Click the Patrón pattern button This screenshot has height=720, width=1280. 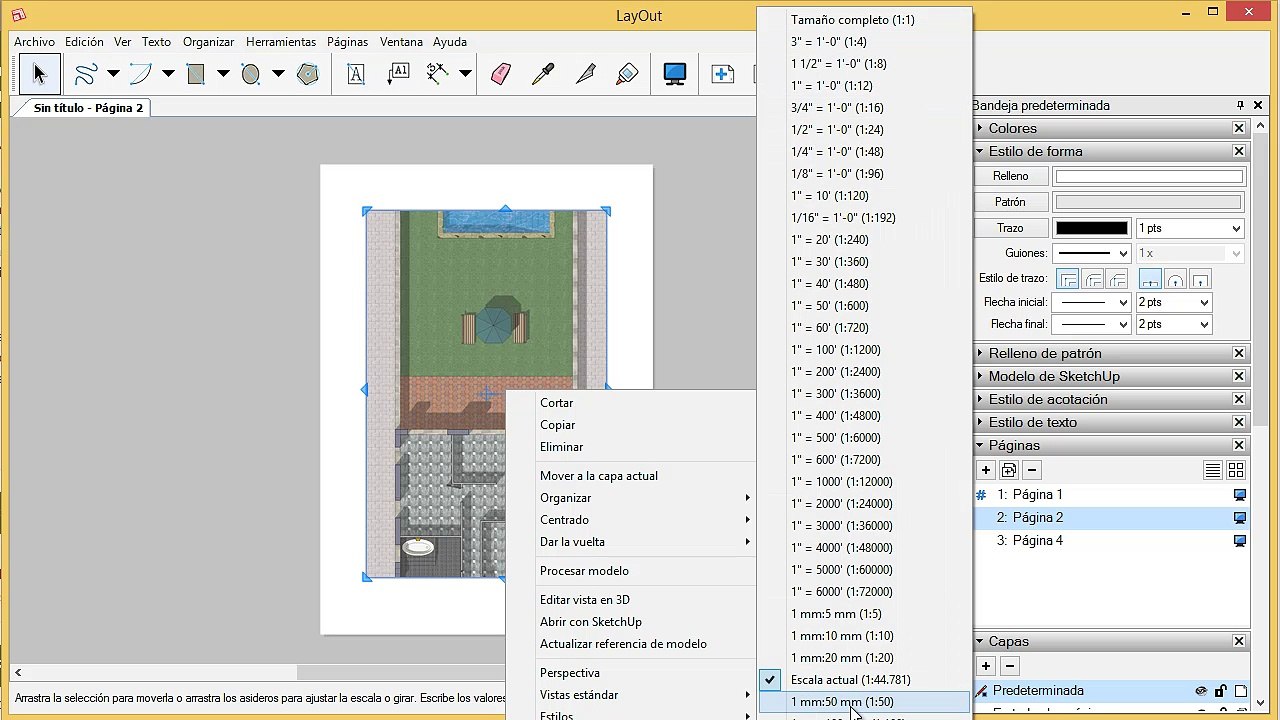1011,202
